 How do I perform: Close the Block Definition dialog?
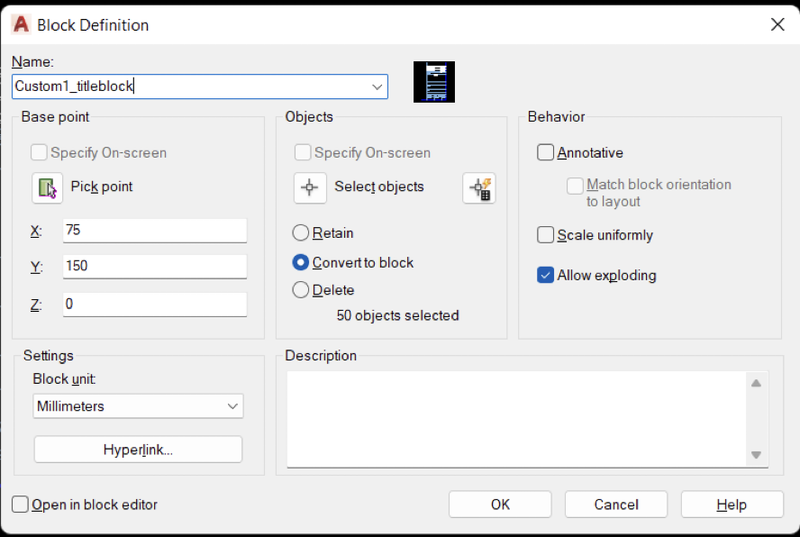[778, 24]
